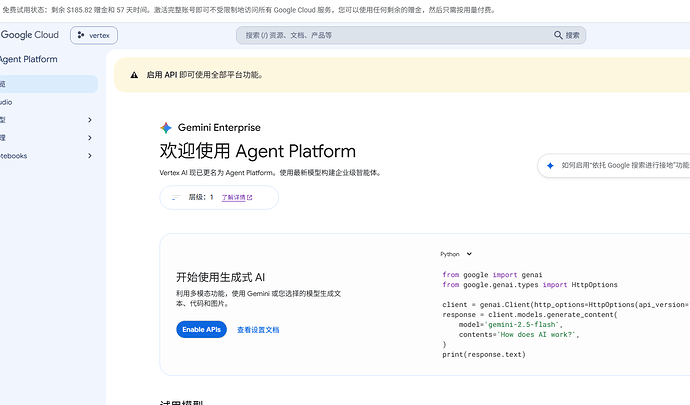Expand the Notebooks sidebar chevron

pos(90,156)
